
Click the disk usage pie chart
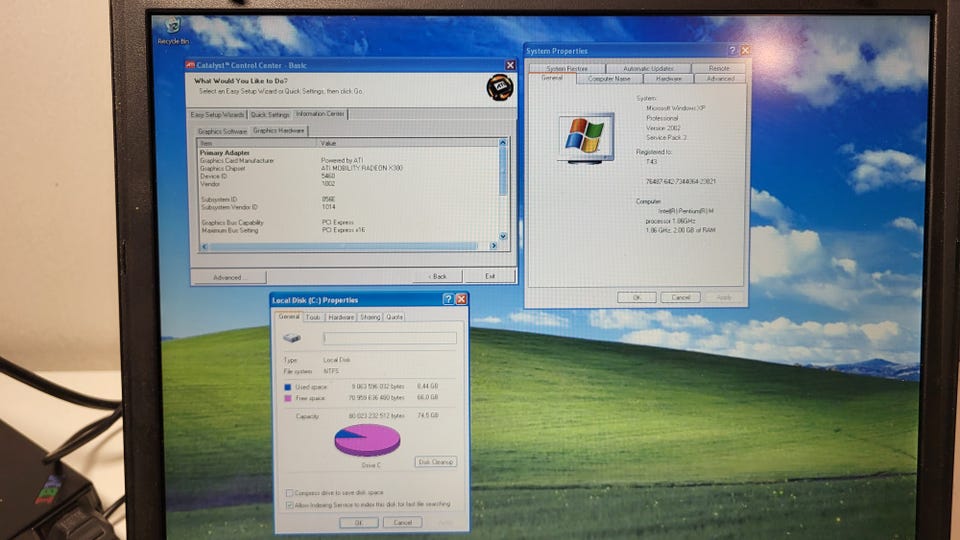[x=367, y=441]
